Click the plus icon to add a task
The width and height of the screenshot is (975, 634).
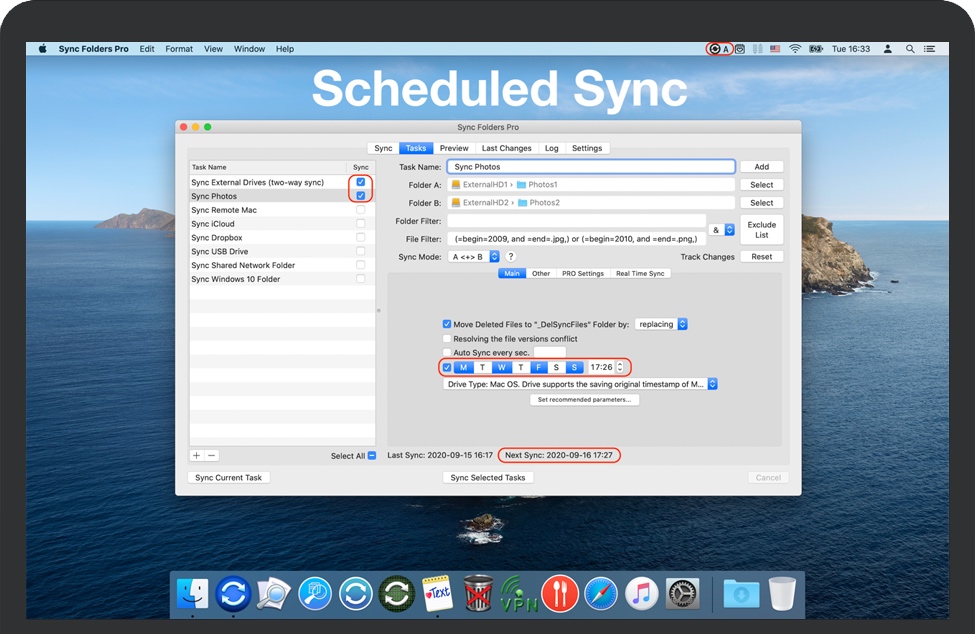click(x=196, y=455)
